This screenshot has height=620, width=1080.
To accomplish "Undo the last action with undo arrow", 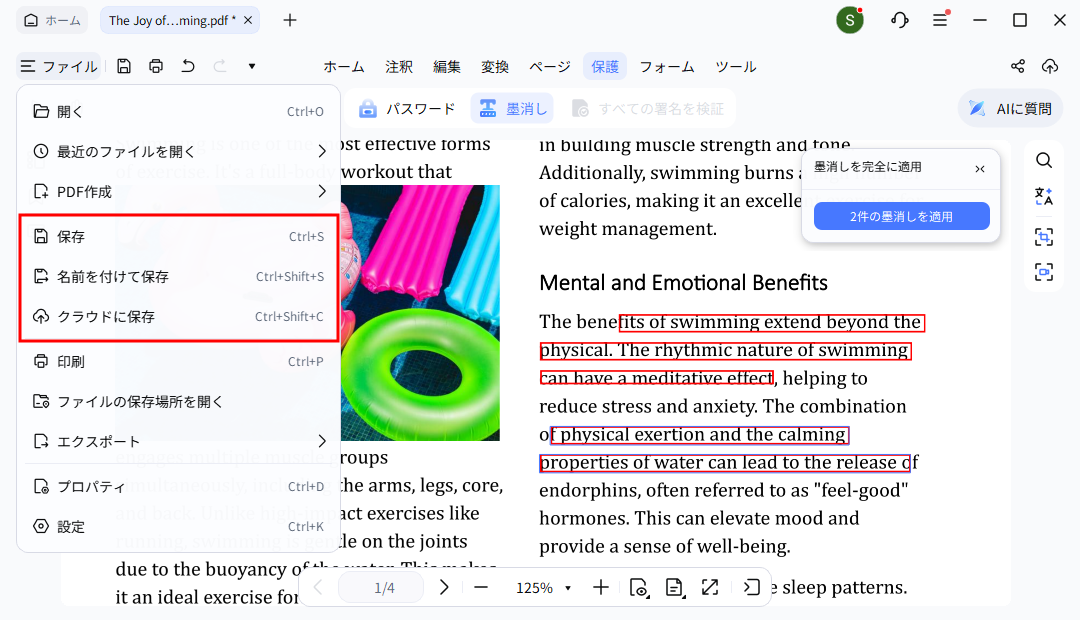I will [188, 66].
